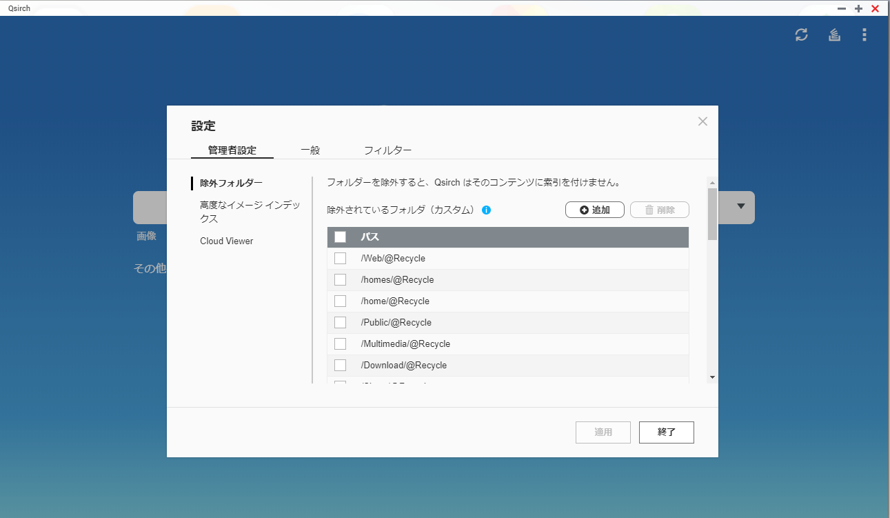The height and width of the screenshot is (518, 890).
Task: Open the resource monitor stack icon
Action: tap(834, 35)
